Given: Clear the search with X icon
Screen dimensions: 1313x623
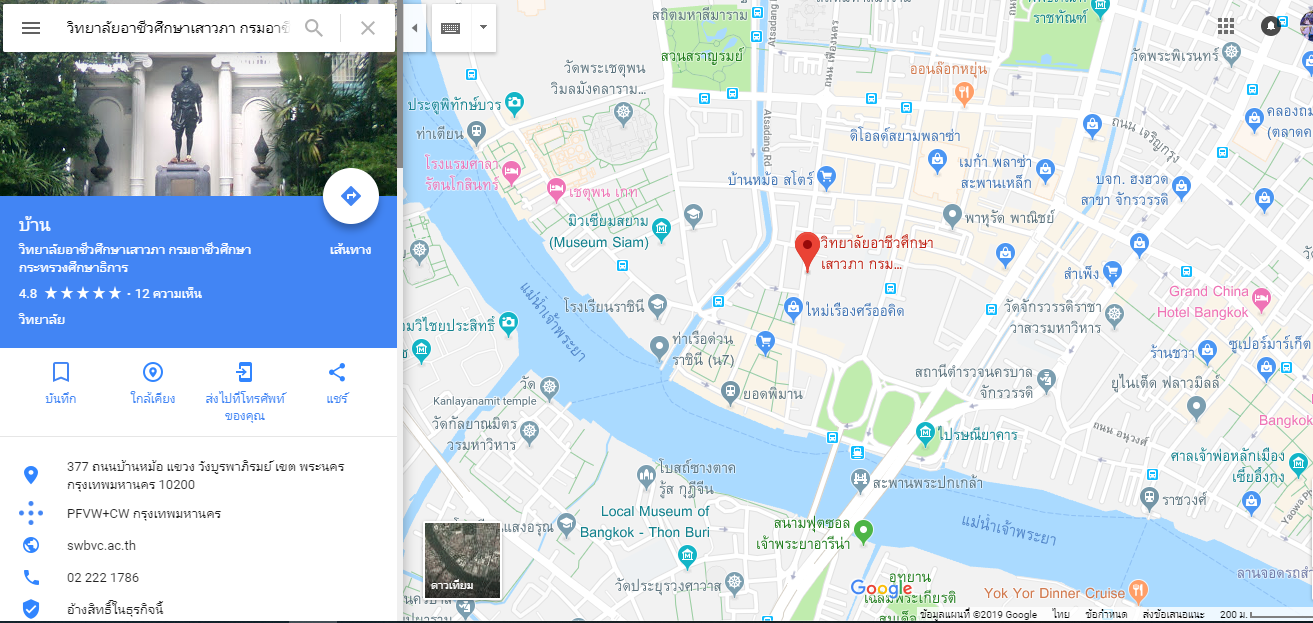Looking at the screenshot, I should point(367,28).
